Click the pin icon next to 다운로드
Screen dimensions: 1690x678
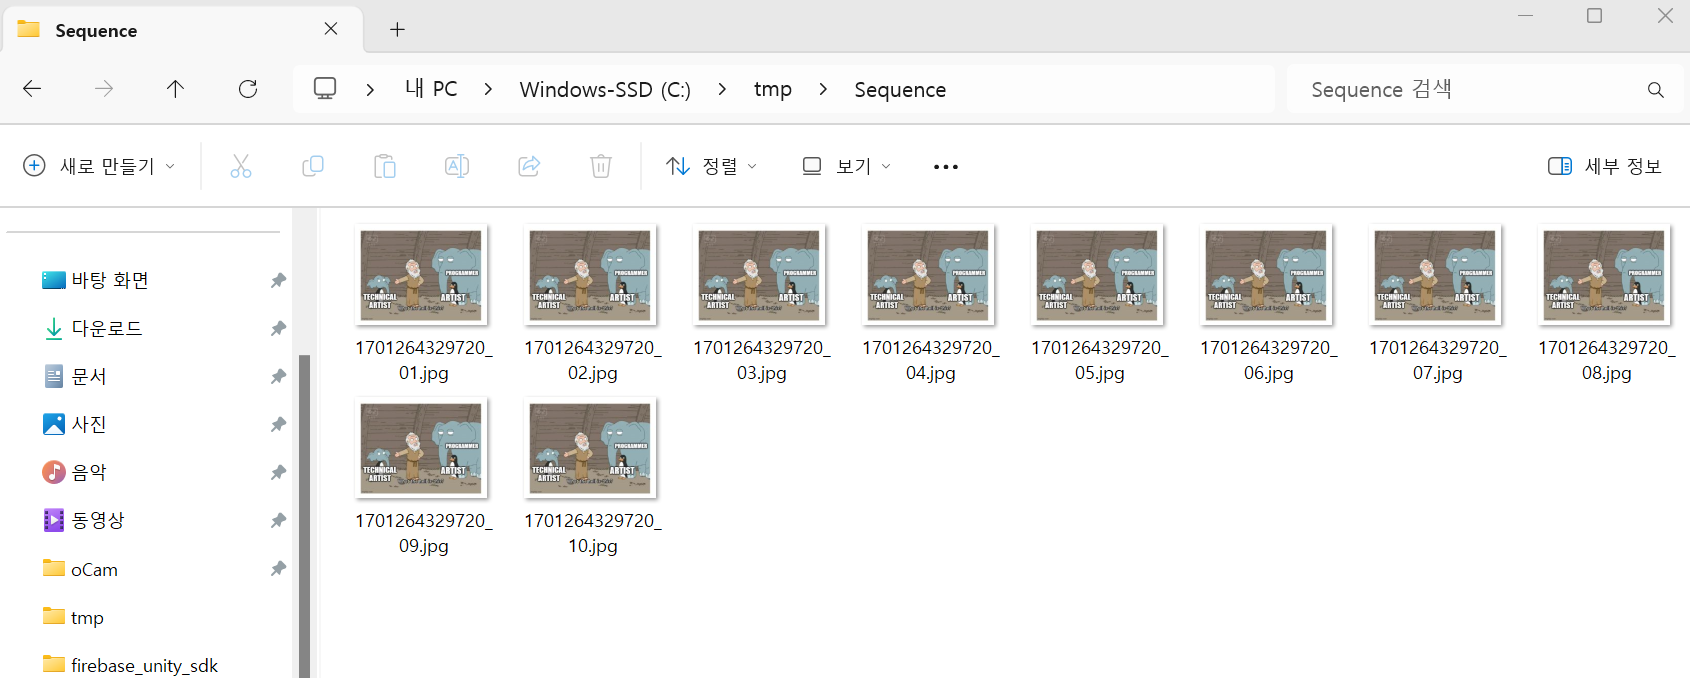(x=278, y=328)
